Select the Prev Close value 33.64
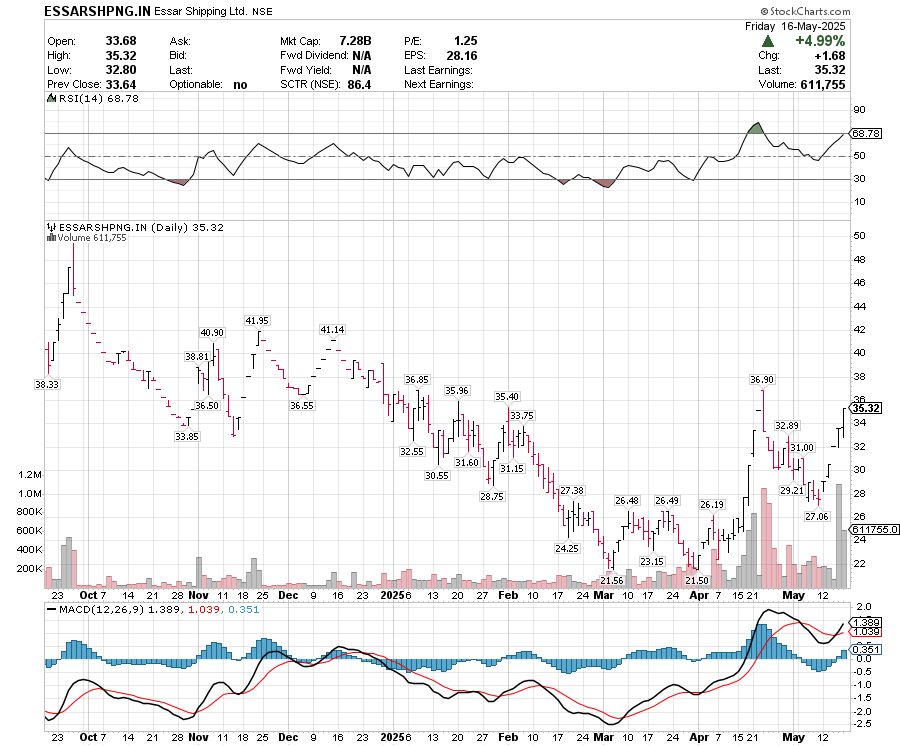Image resolution: width=900 pixels, height=746 pixels. [121, 84]
